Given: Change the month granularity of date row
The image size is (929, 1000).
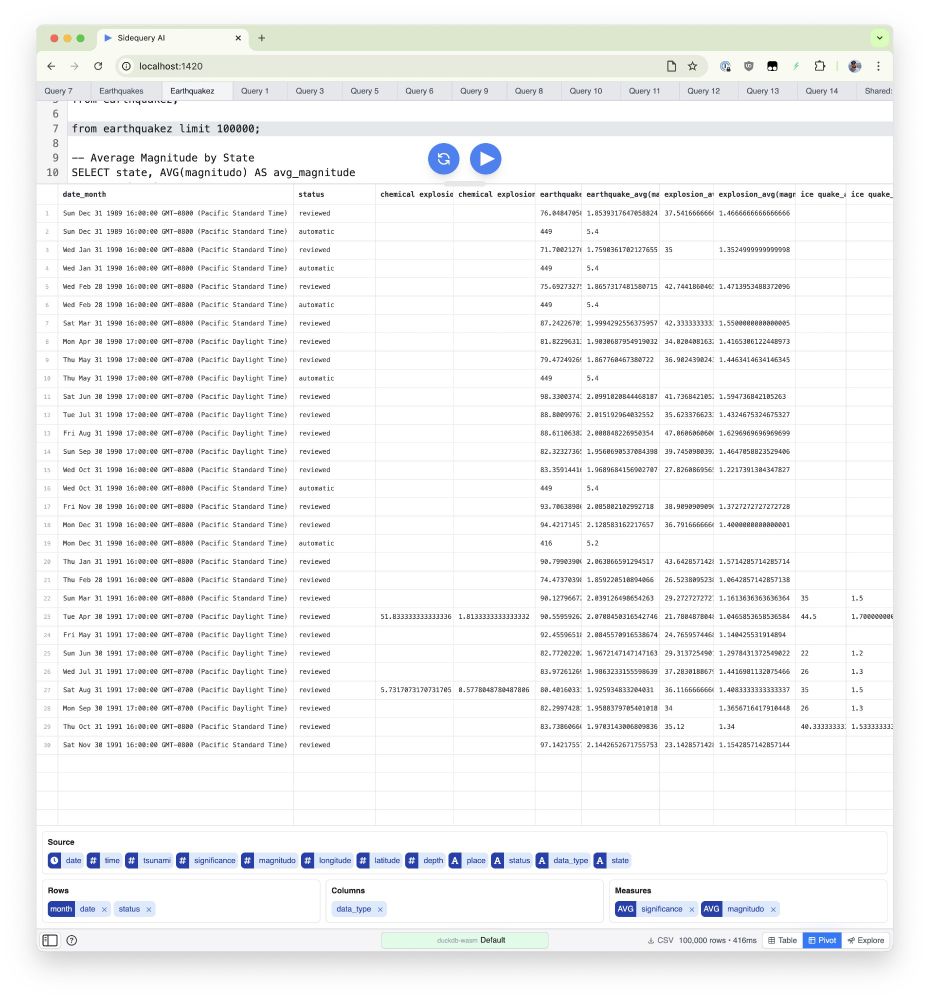Looking at the screenshot, I should [x=61, y=909].
